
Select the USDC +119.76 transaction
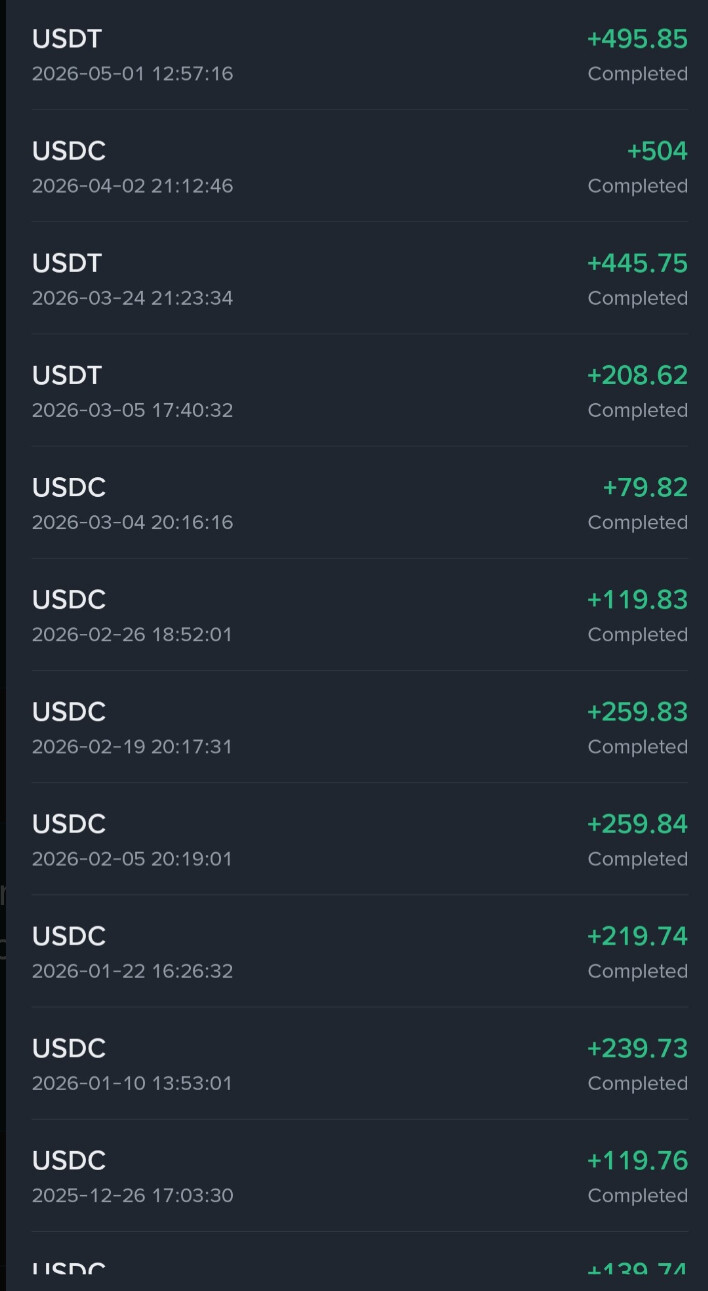pyautogui.click(x=360, y=1174)
